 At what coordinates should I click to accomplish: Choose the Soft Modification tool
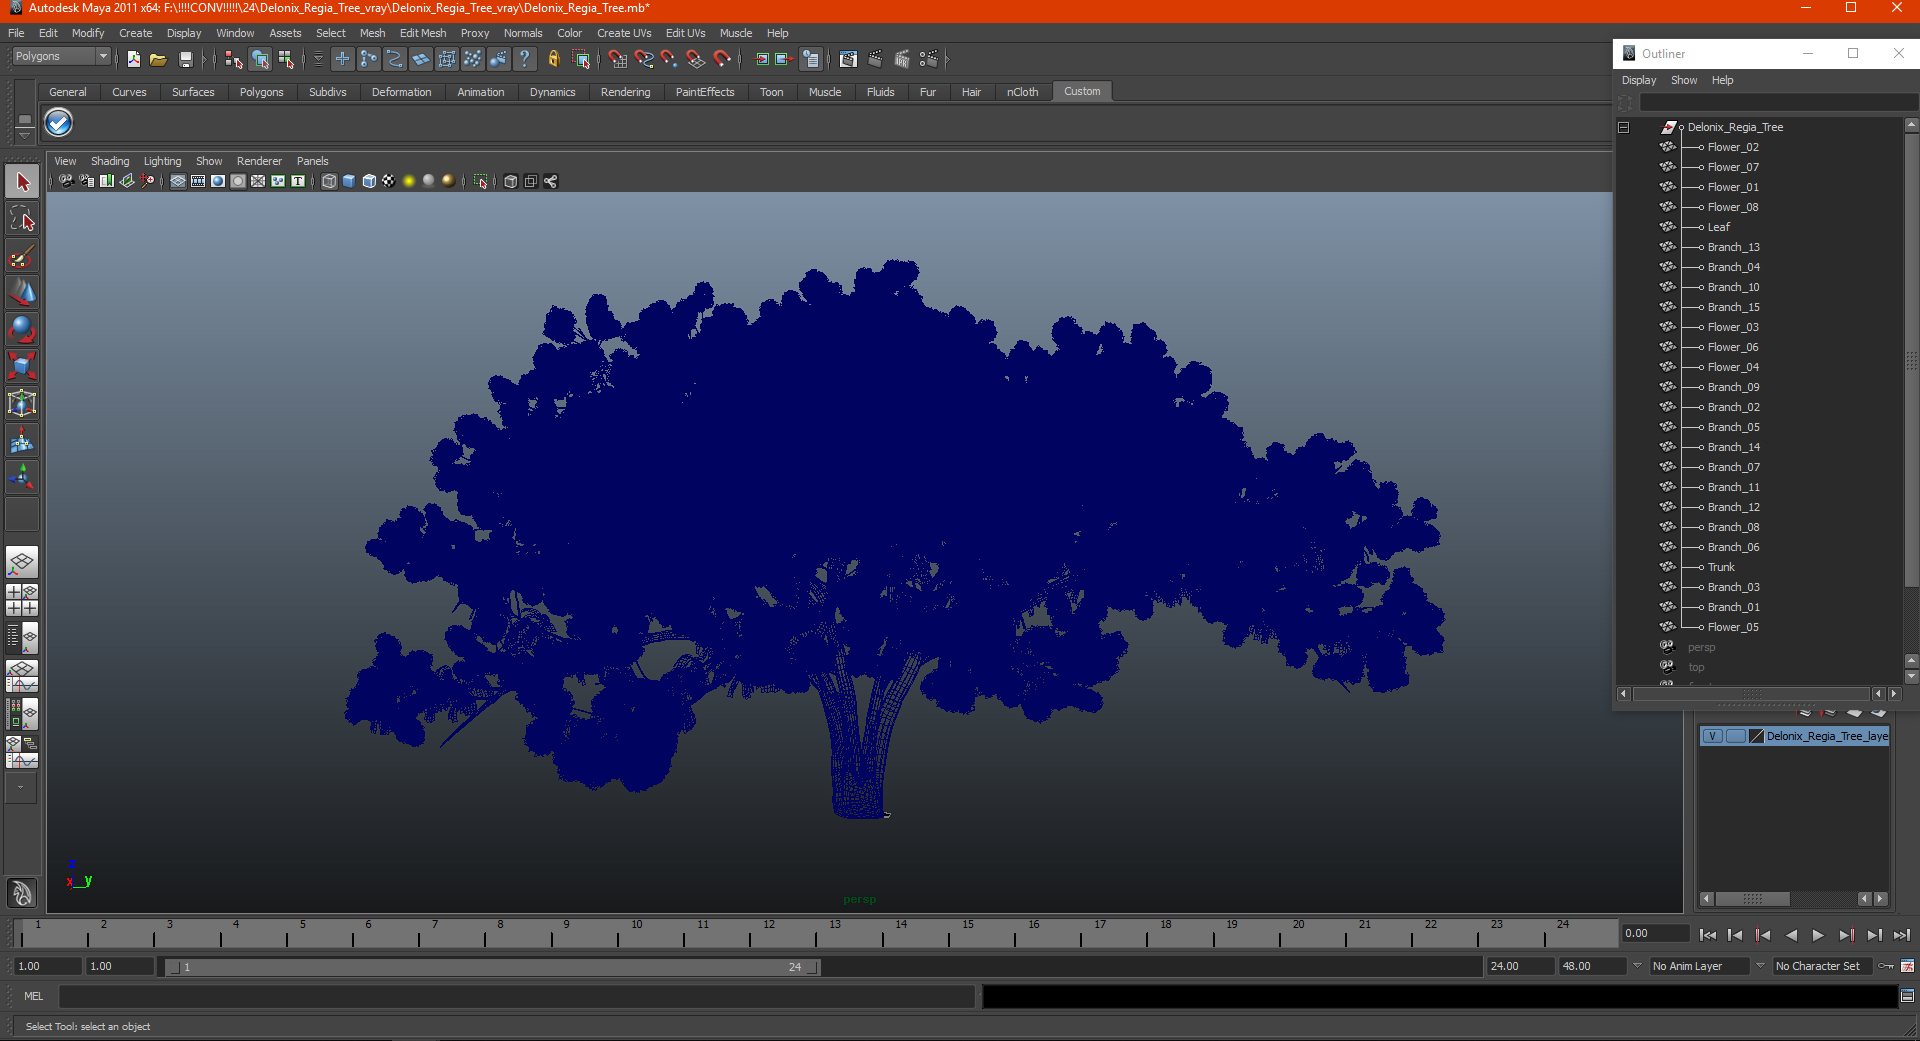click(22, 441)
